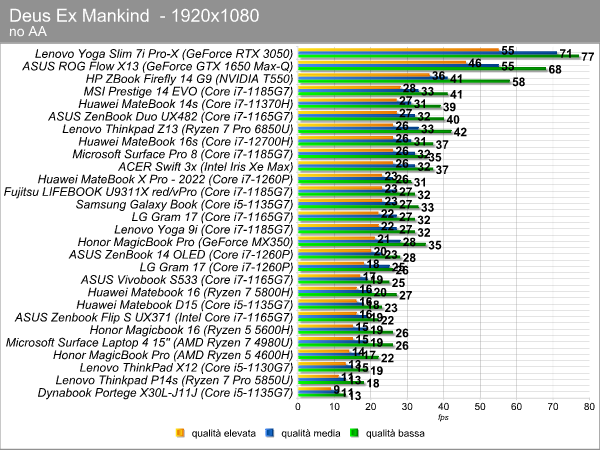Select the Huawei MateBook X Pro - 2022 label
The width and height of the screenshot is (600, 450).
[x=165, y=179]
